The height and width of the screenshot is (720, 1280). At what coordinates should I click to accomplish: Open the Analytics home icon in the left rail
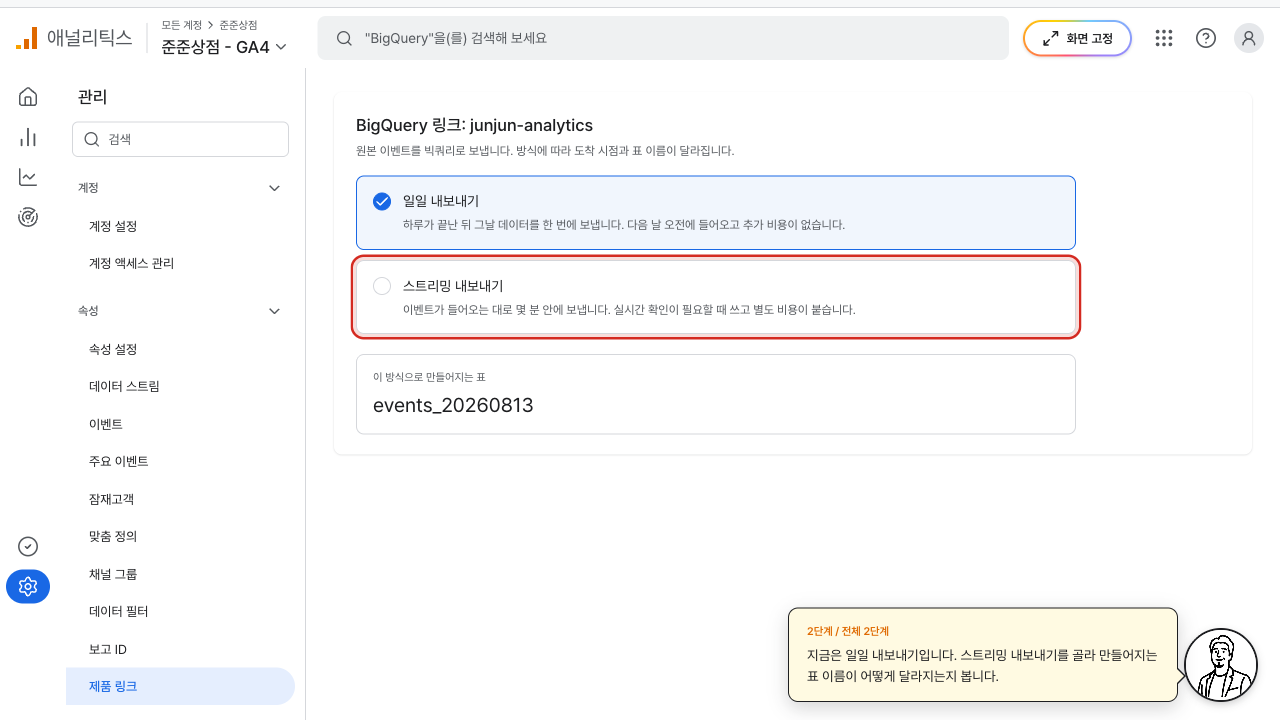tap(28, 97)
